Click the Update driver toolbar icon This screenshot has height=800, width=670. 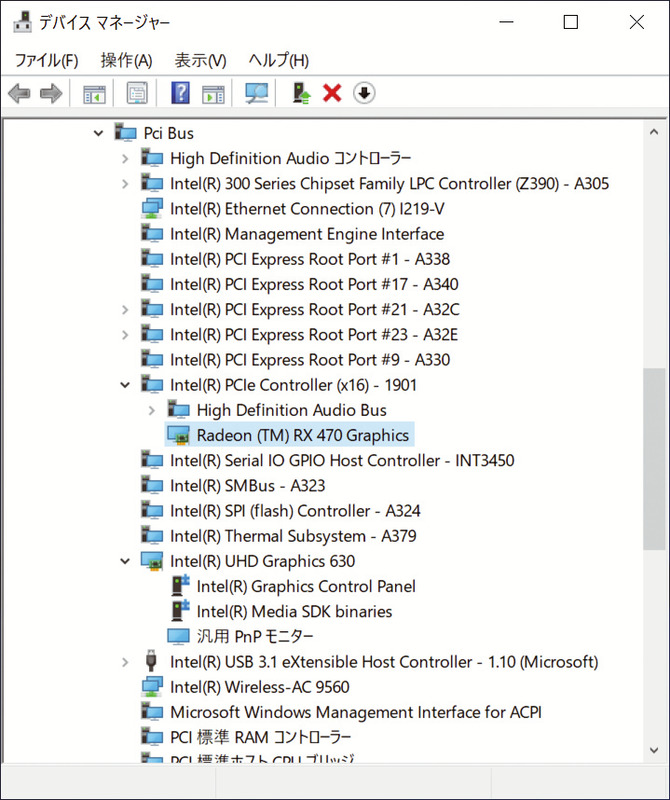[301, 93]
